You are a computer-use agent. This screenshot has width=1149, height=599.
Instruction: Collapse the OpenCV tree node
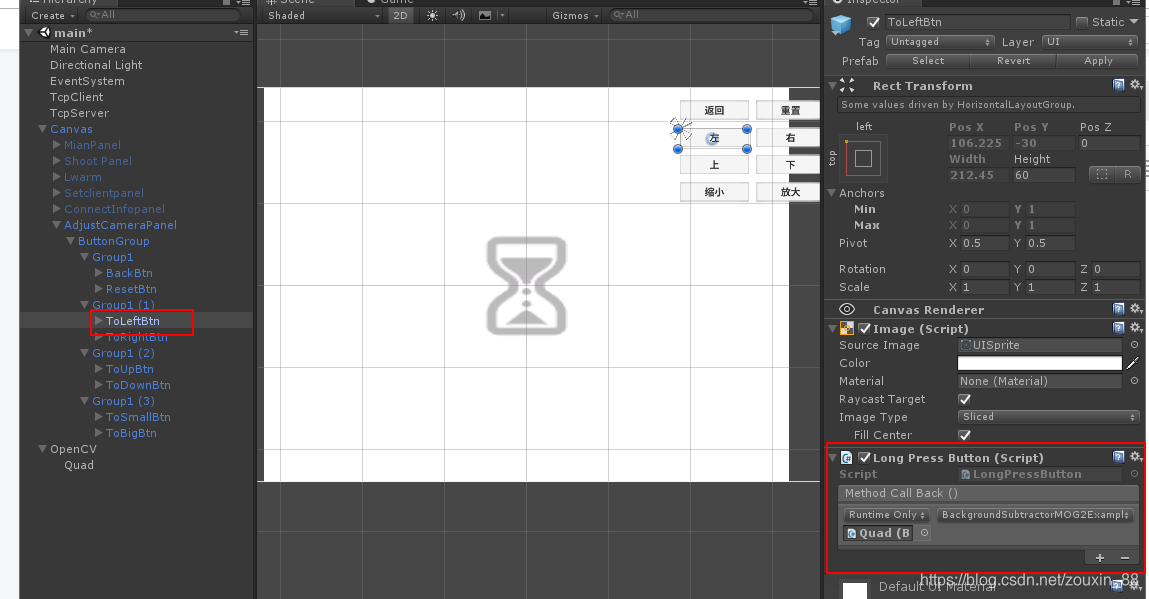click(x=43, y=449)
